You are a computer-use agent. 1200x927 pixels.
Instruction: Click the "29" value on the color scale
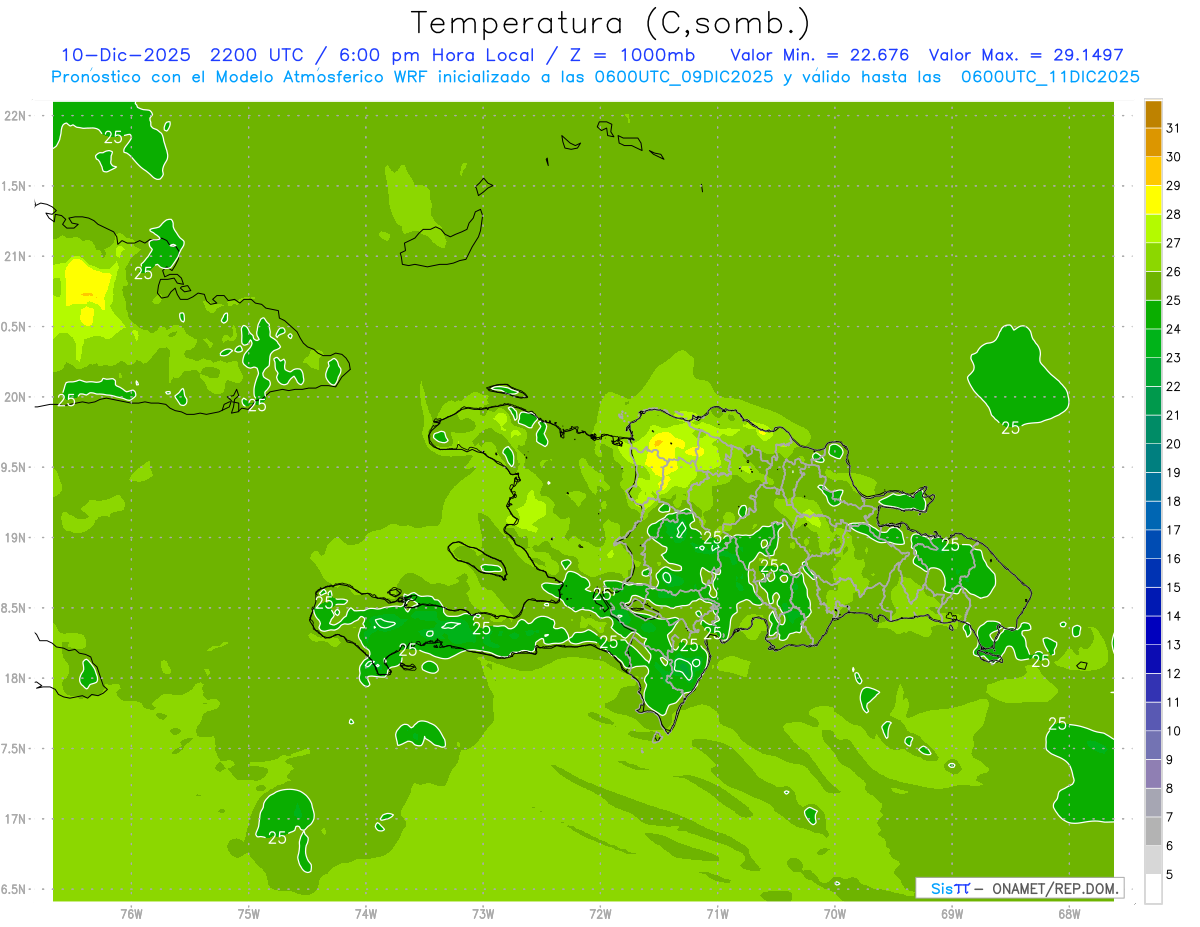coord(1174,186)
